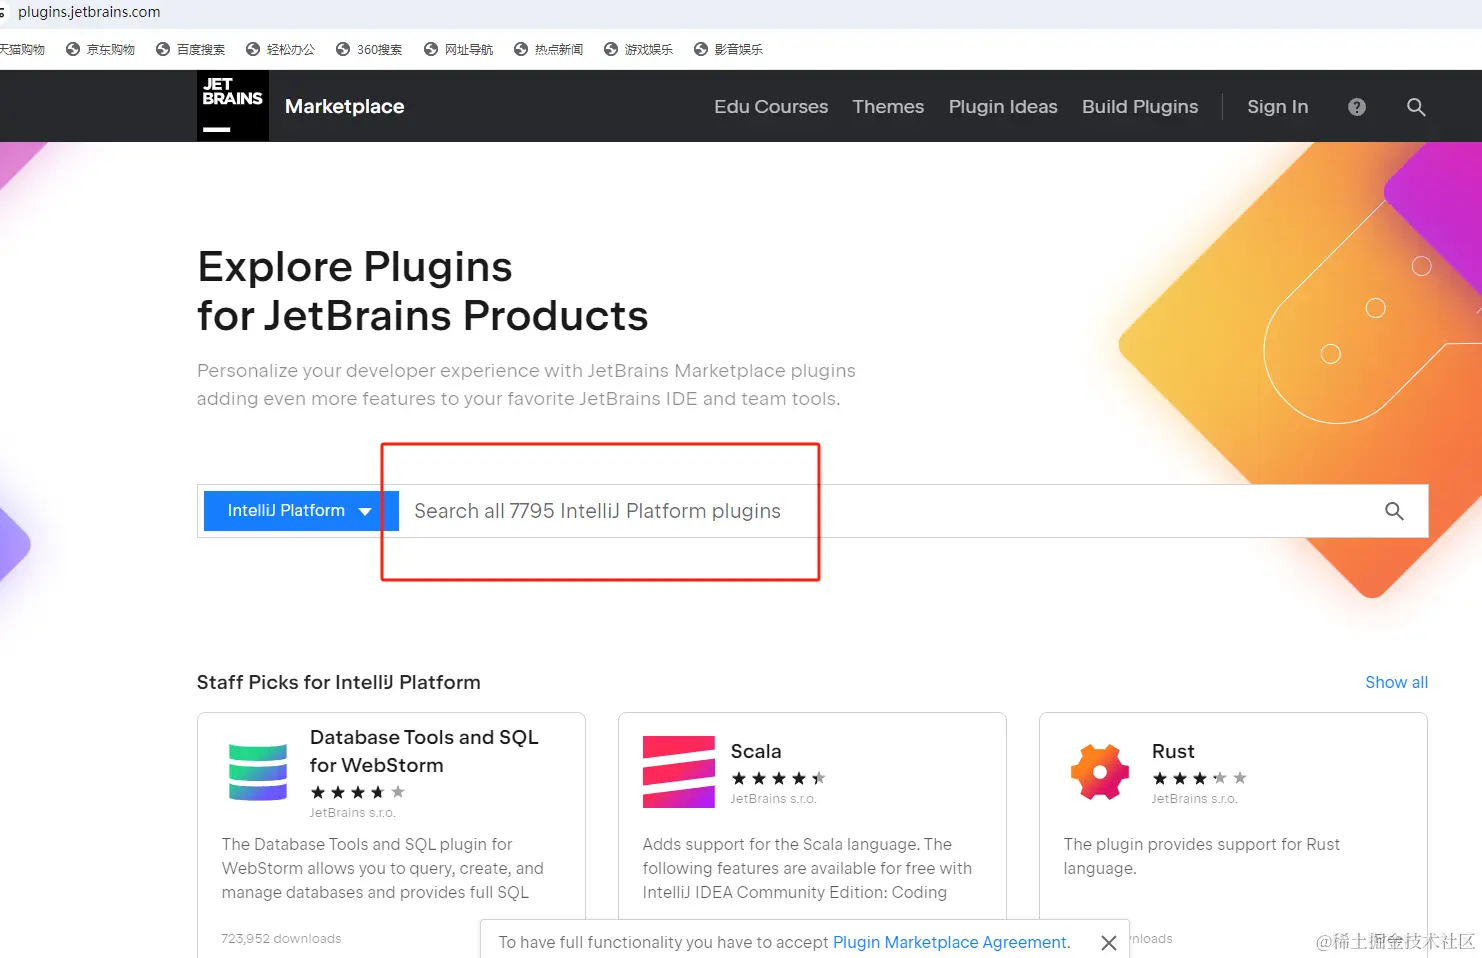Dismiss the Marketplace Agreement notification
1482x958 pixels.
pos(1108,943)
